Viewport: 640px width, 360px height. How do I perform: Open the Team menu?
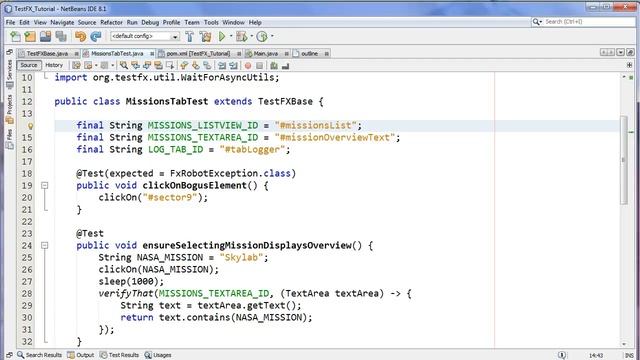point(192,22)
